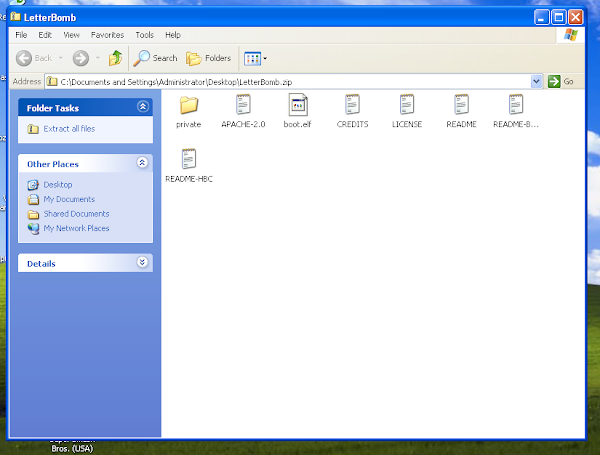The image size is (600, 455).
Task: Open the File menu
Action: 21,35
